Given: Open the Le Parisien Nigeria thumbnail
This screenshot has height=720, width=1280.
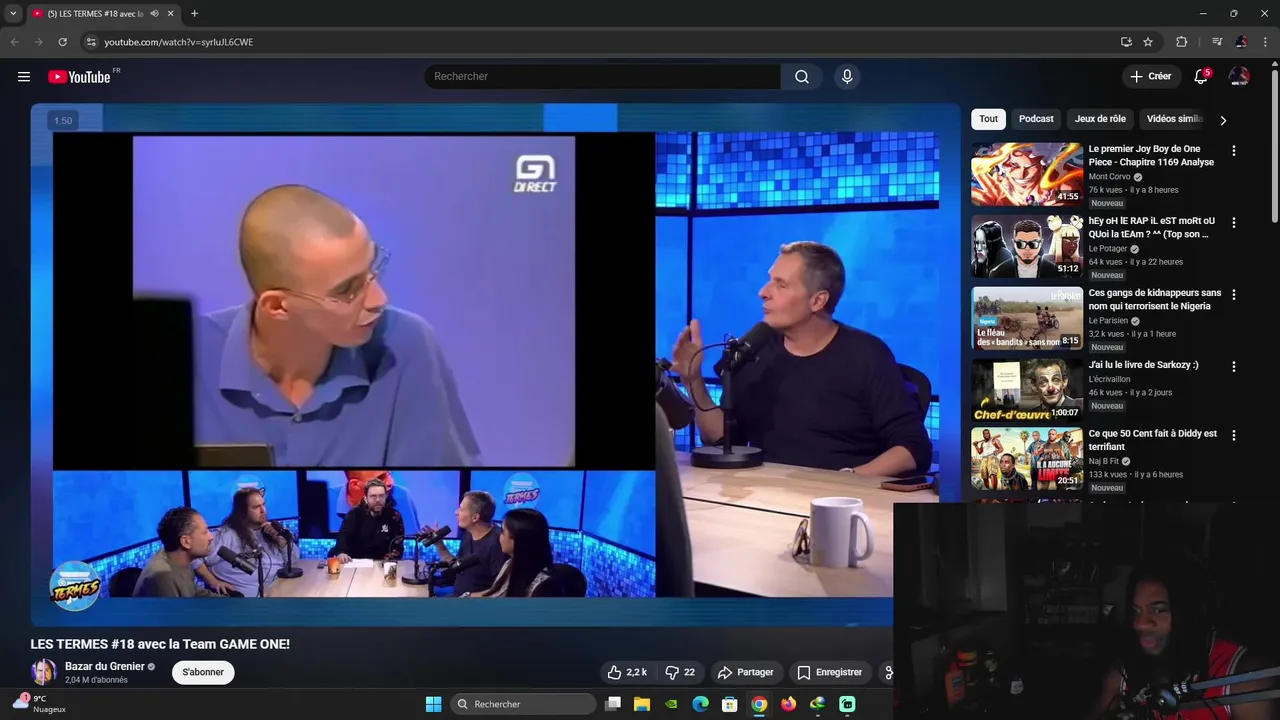Looking at the screenshot, I should click(x=1027, y=318).
